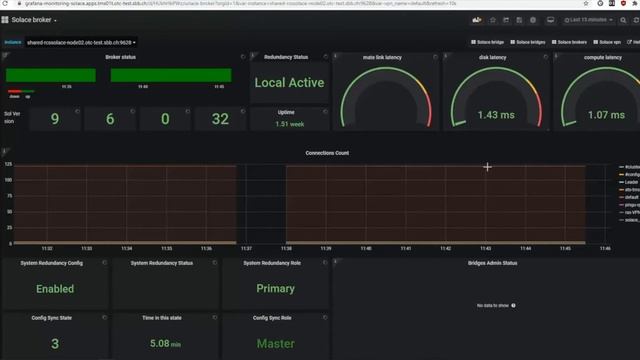Open the Solace bridges dashboard link
This screenshot has width=640, height=360.
click(527, 42)
